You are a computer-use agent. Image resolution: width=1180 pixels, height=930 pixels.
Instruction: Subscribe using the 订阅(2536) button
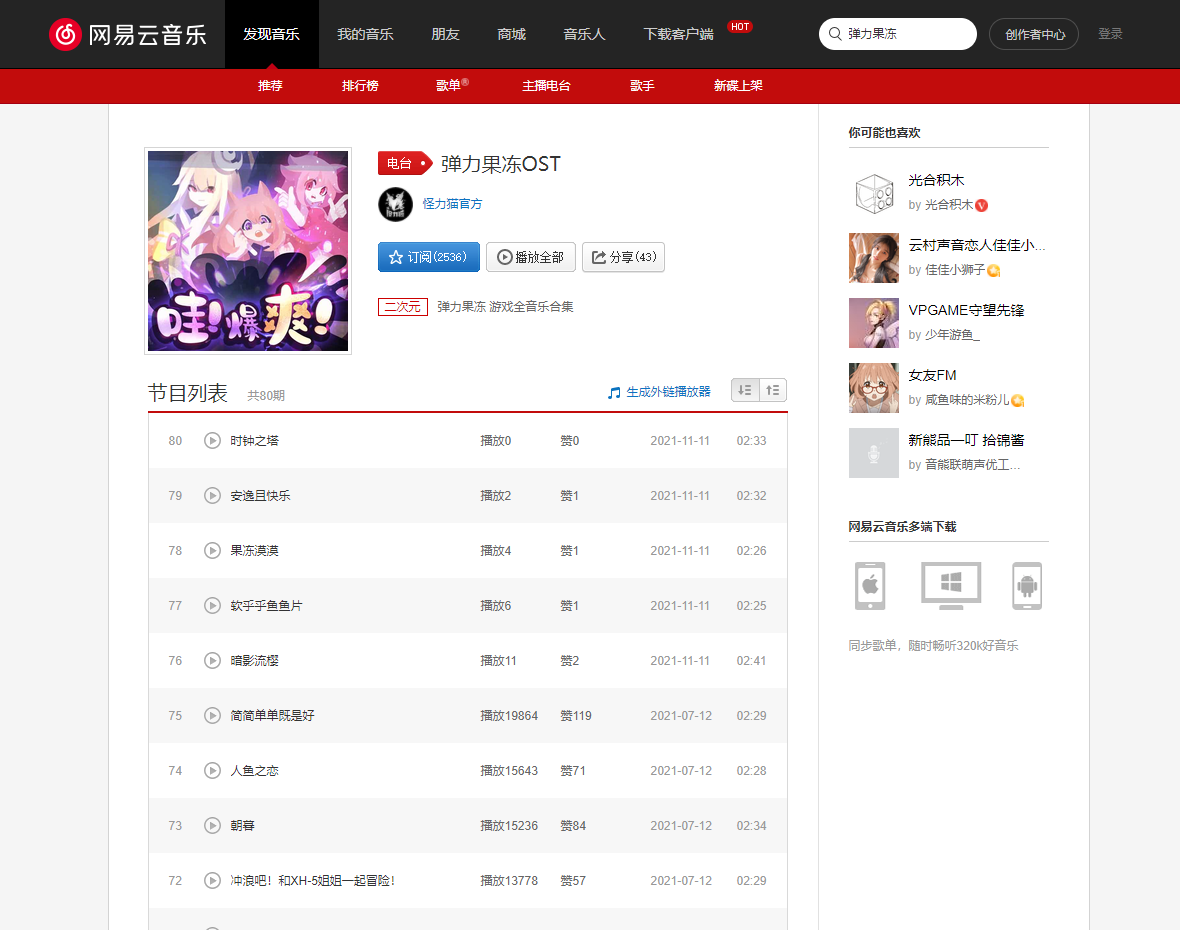tap(428, 257)
